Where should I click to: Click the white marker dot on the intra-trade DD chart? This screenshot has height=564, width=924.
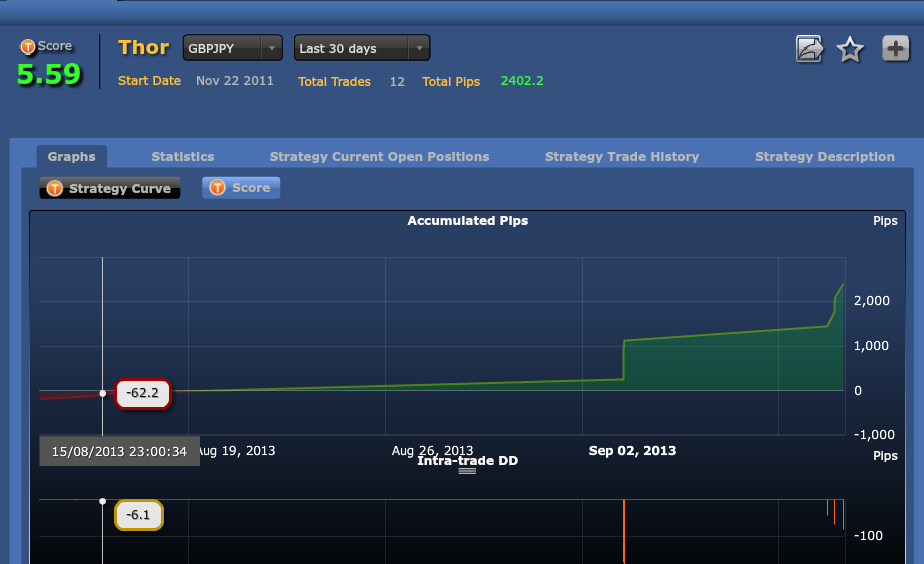pos(103,501)
